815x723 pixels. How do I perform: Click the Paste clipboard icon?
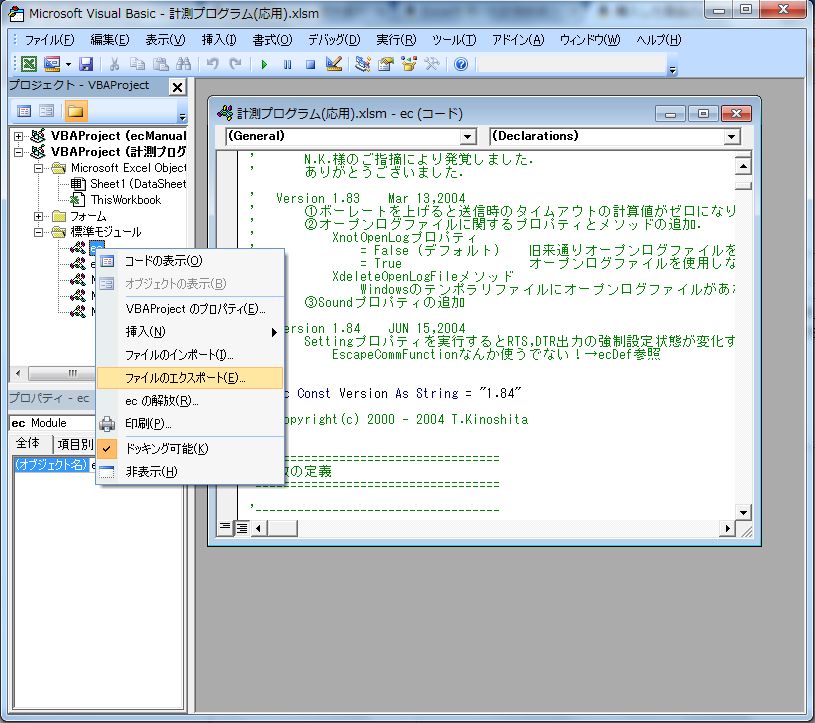click(160, 64)
